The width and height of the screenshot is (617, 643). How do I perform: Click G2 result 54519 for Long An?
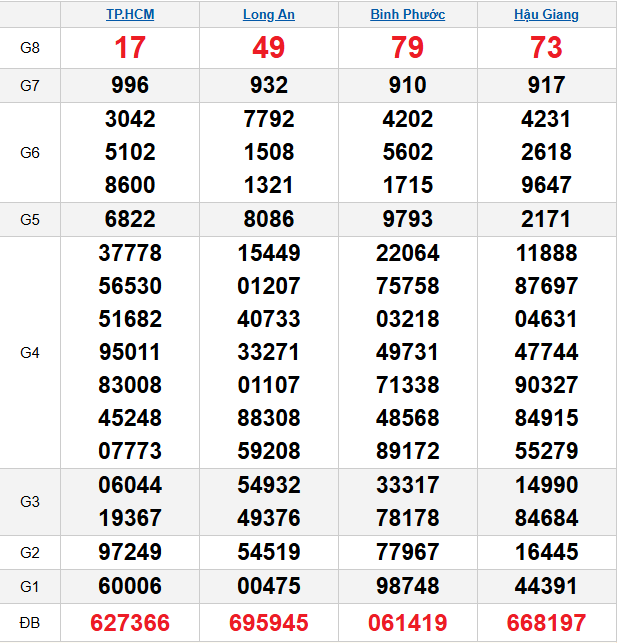coord(268,552)
